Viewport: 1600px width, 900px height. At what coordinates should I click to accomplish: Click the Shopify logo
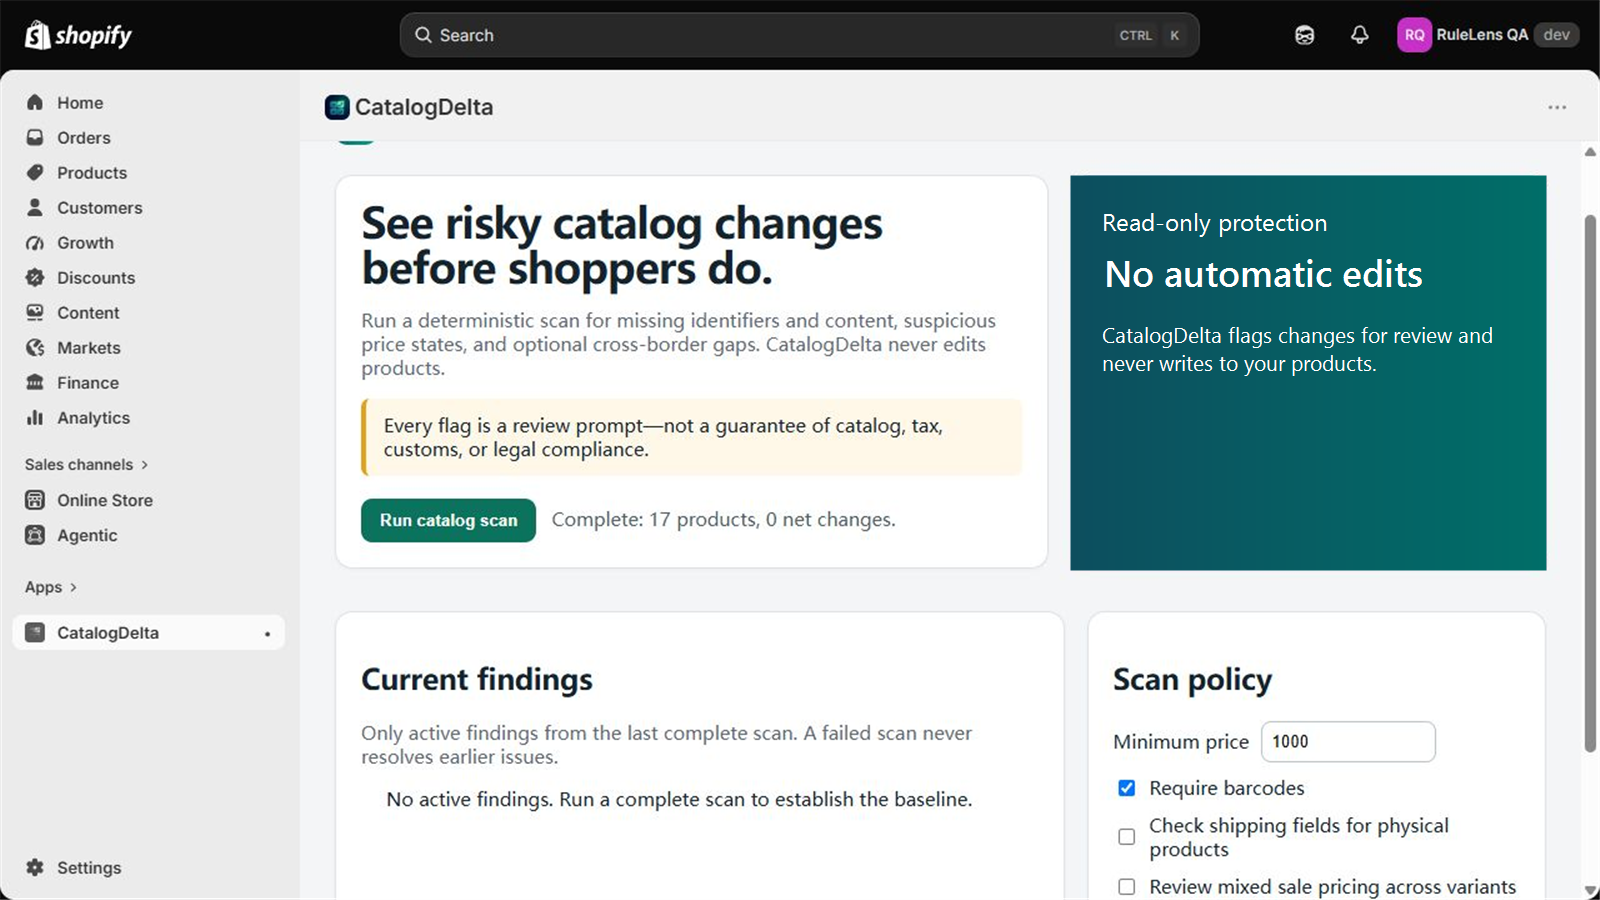pyautogui.click(x=78, y=35)
